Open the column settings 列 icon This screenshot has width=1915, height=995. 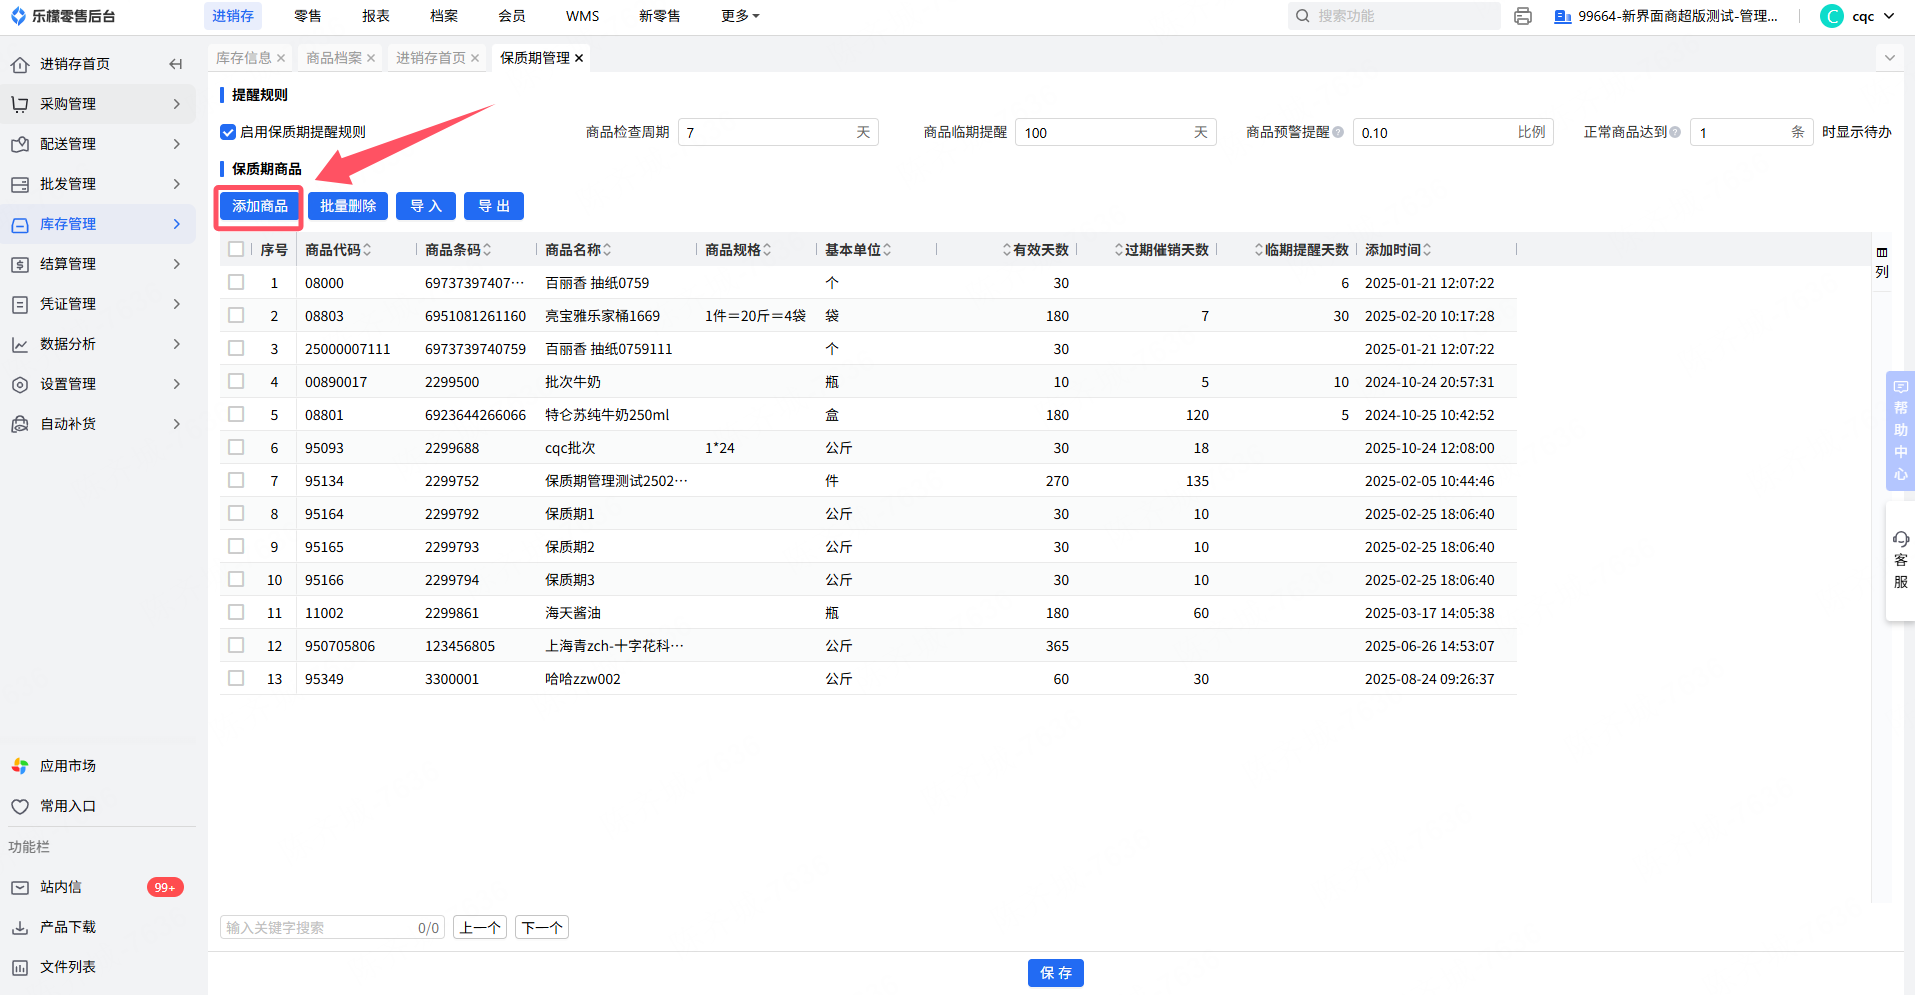[1882, 262]
